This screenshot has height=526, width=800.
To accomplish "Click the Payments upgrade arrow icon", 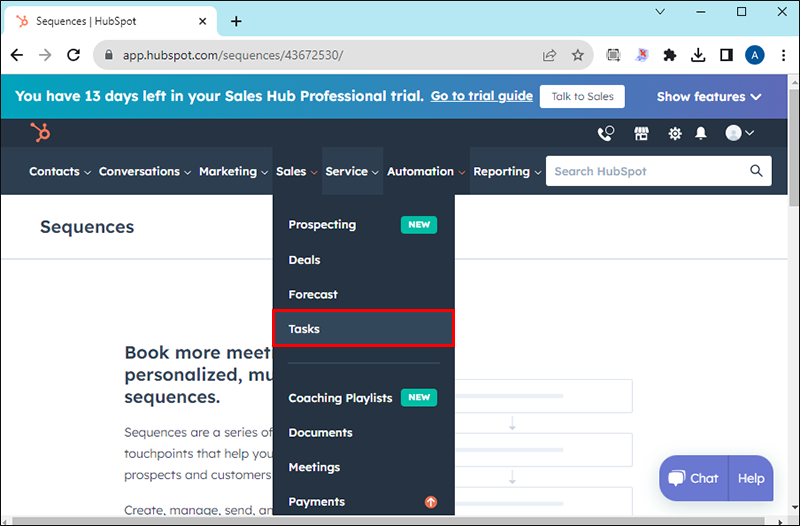I will tap(431, 502).
